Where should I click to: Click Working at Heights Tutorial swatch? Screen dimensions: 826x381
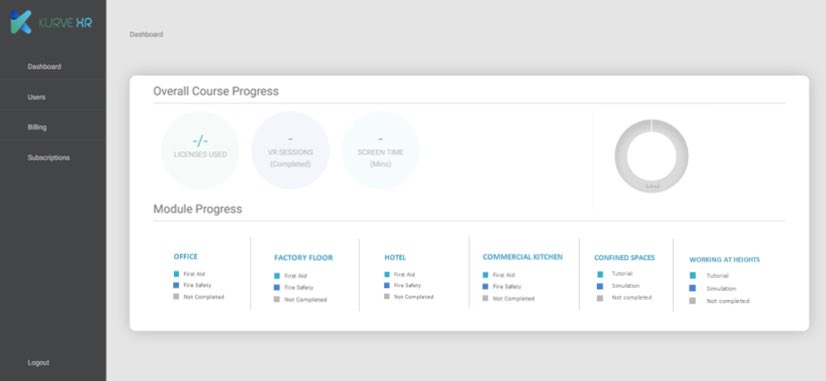tap(693, 276)
